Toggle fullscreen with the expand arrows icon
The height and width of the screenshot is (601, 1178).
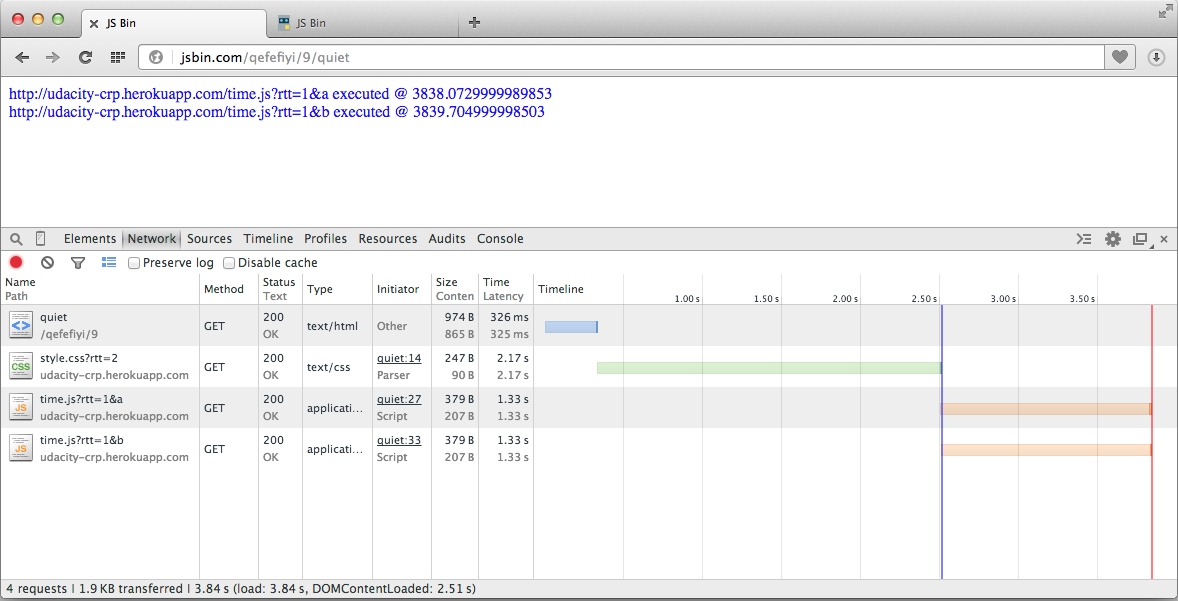[x=1165, y=11]
